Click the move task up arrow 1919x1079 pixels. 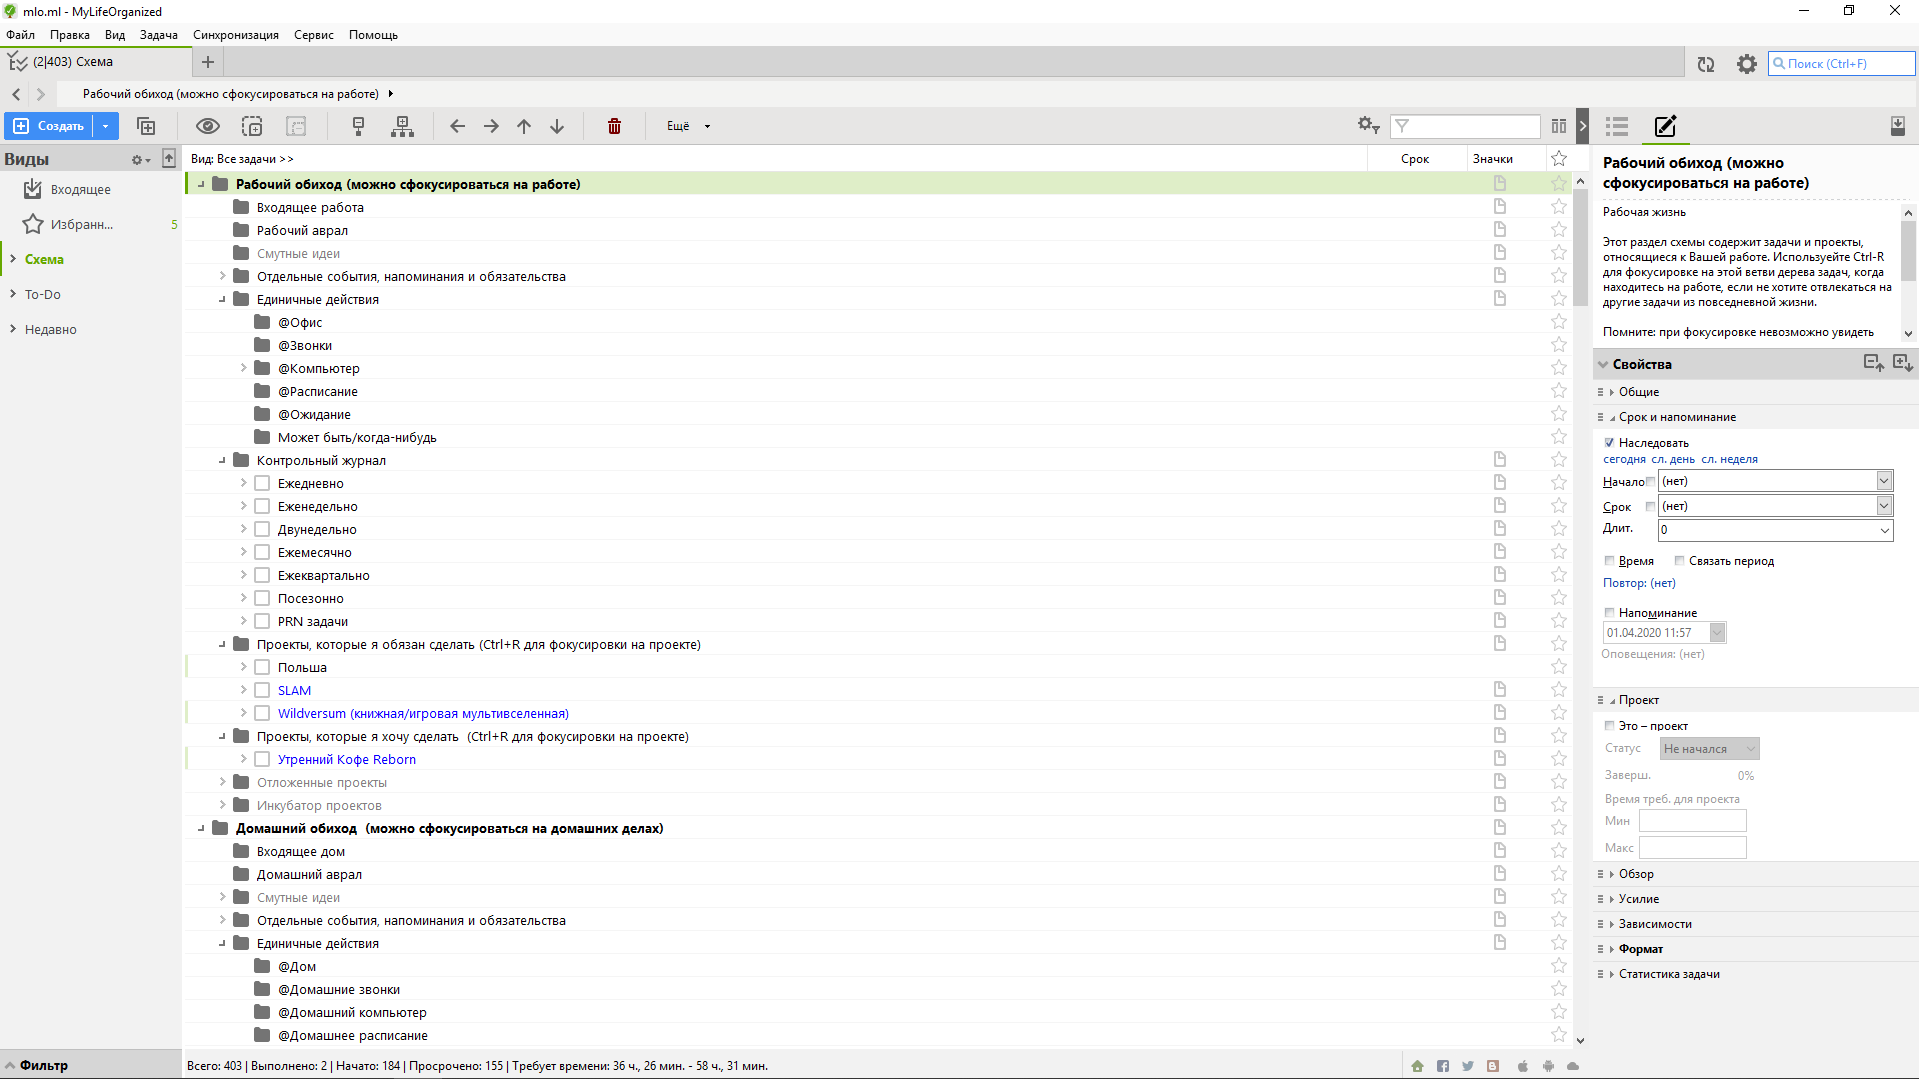coord(524,126)
